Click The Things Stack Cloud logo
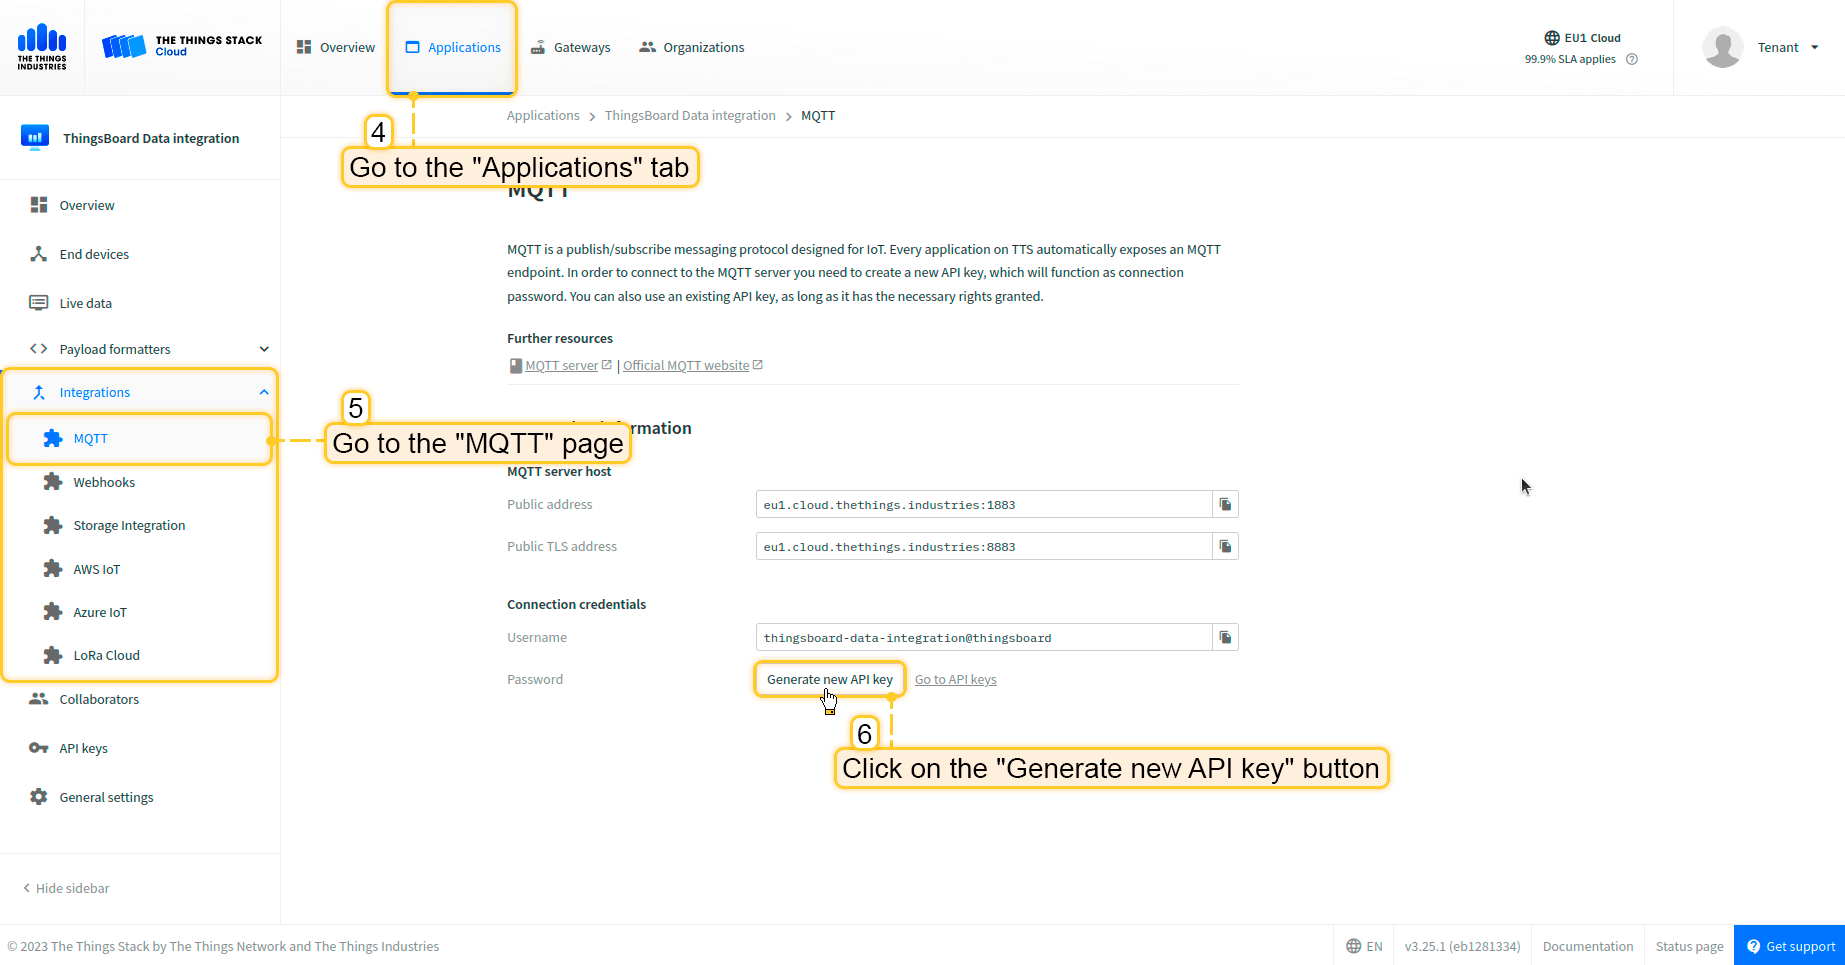Screen dimensions: 1845x965 pyautogui.click(x=182, y=46)
